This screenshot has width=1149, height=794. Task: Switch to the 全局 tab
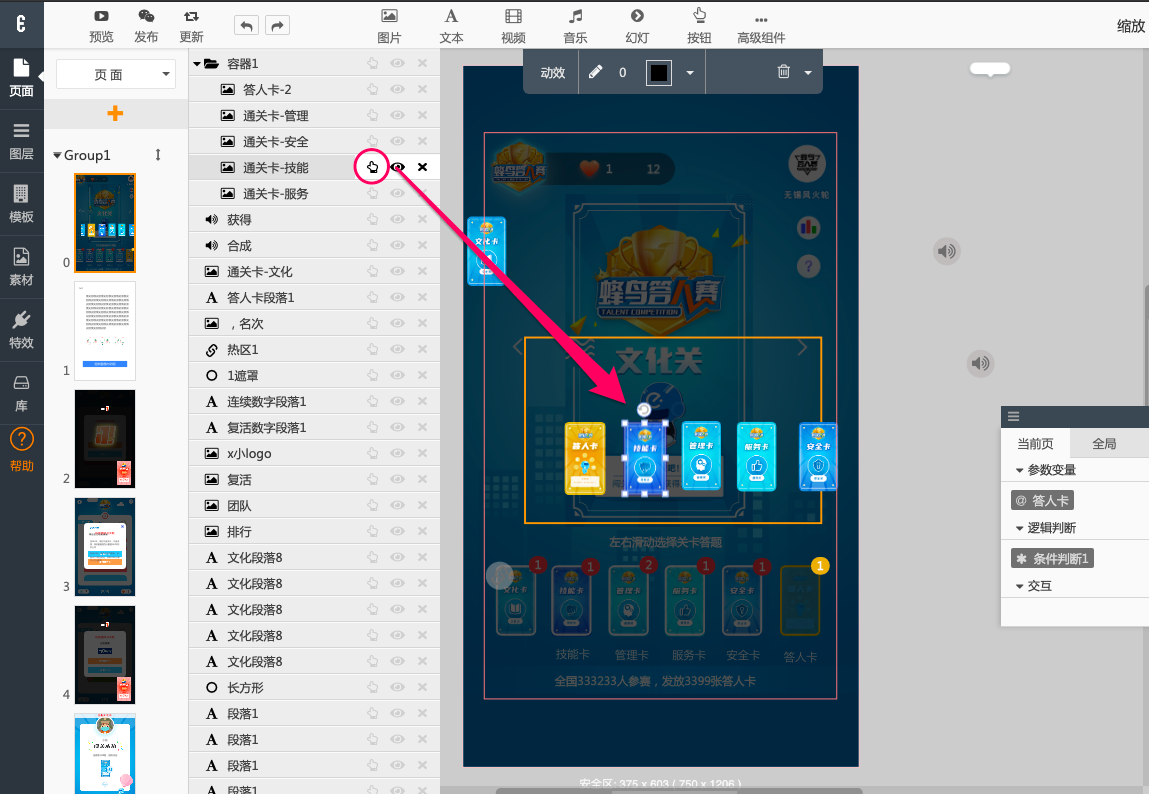[x=1104, y=443]
